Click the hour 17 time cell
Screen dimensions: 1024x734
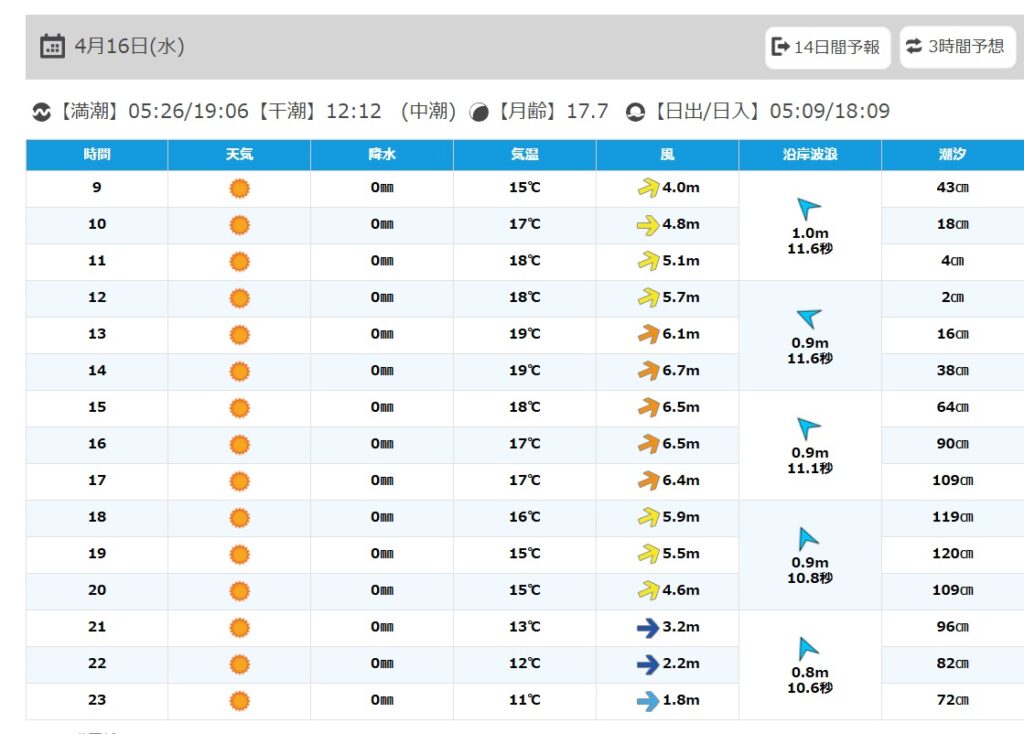pos(97,481)
